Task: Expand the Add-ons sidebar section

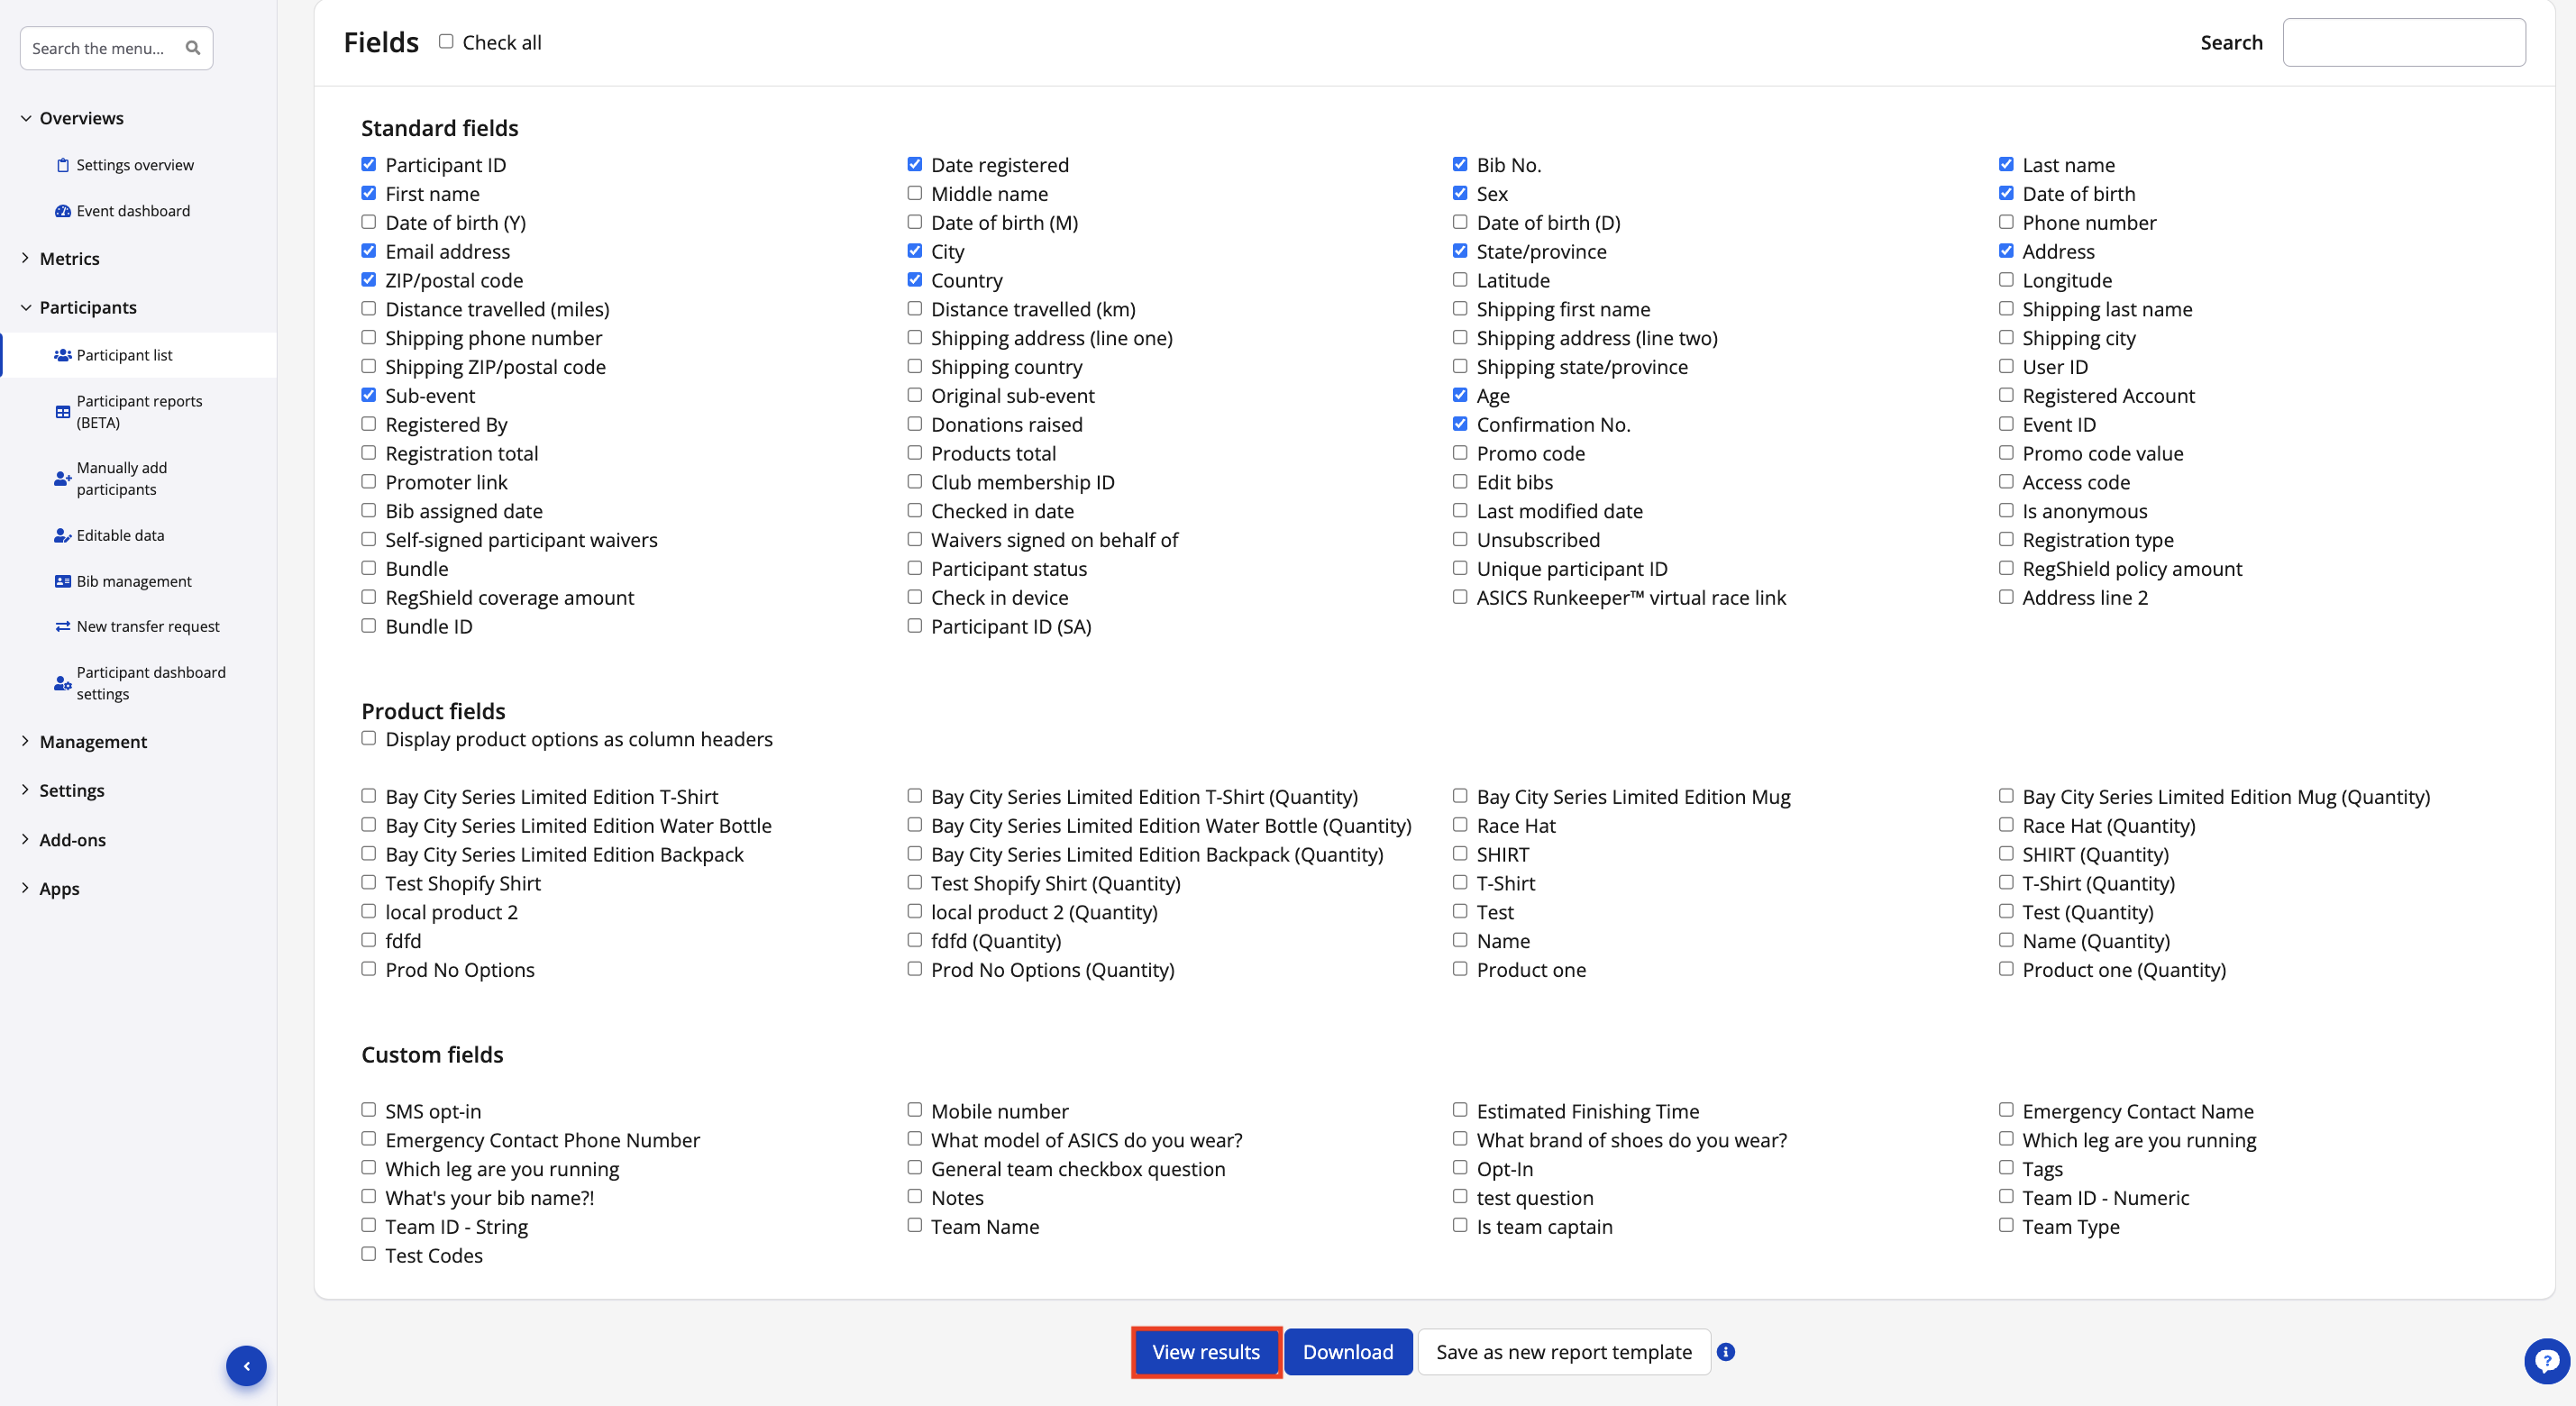Action: (72, 840)
